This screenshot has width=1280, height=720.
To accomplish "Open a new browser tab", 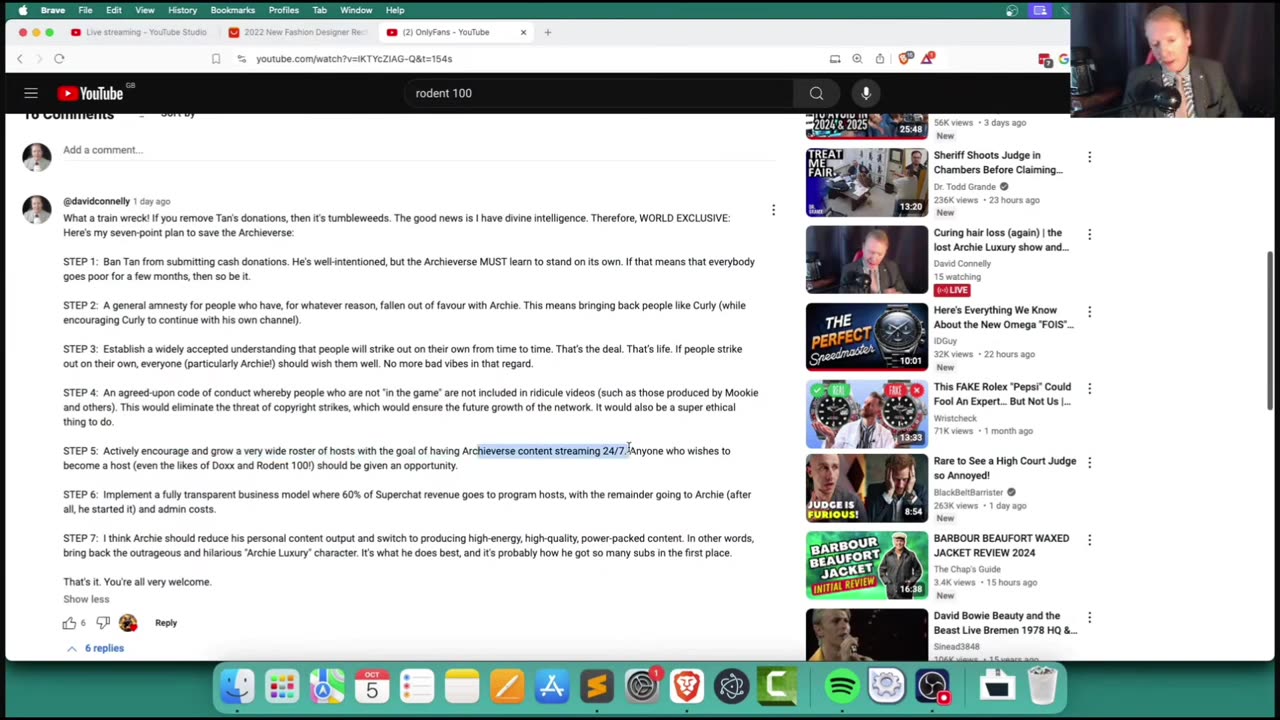I will pyautogui.click(x=547, y=32).
